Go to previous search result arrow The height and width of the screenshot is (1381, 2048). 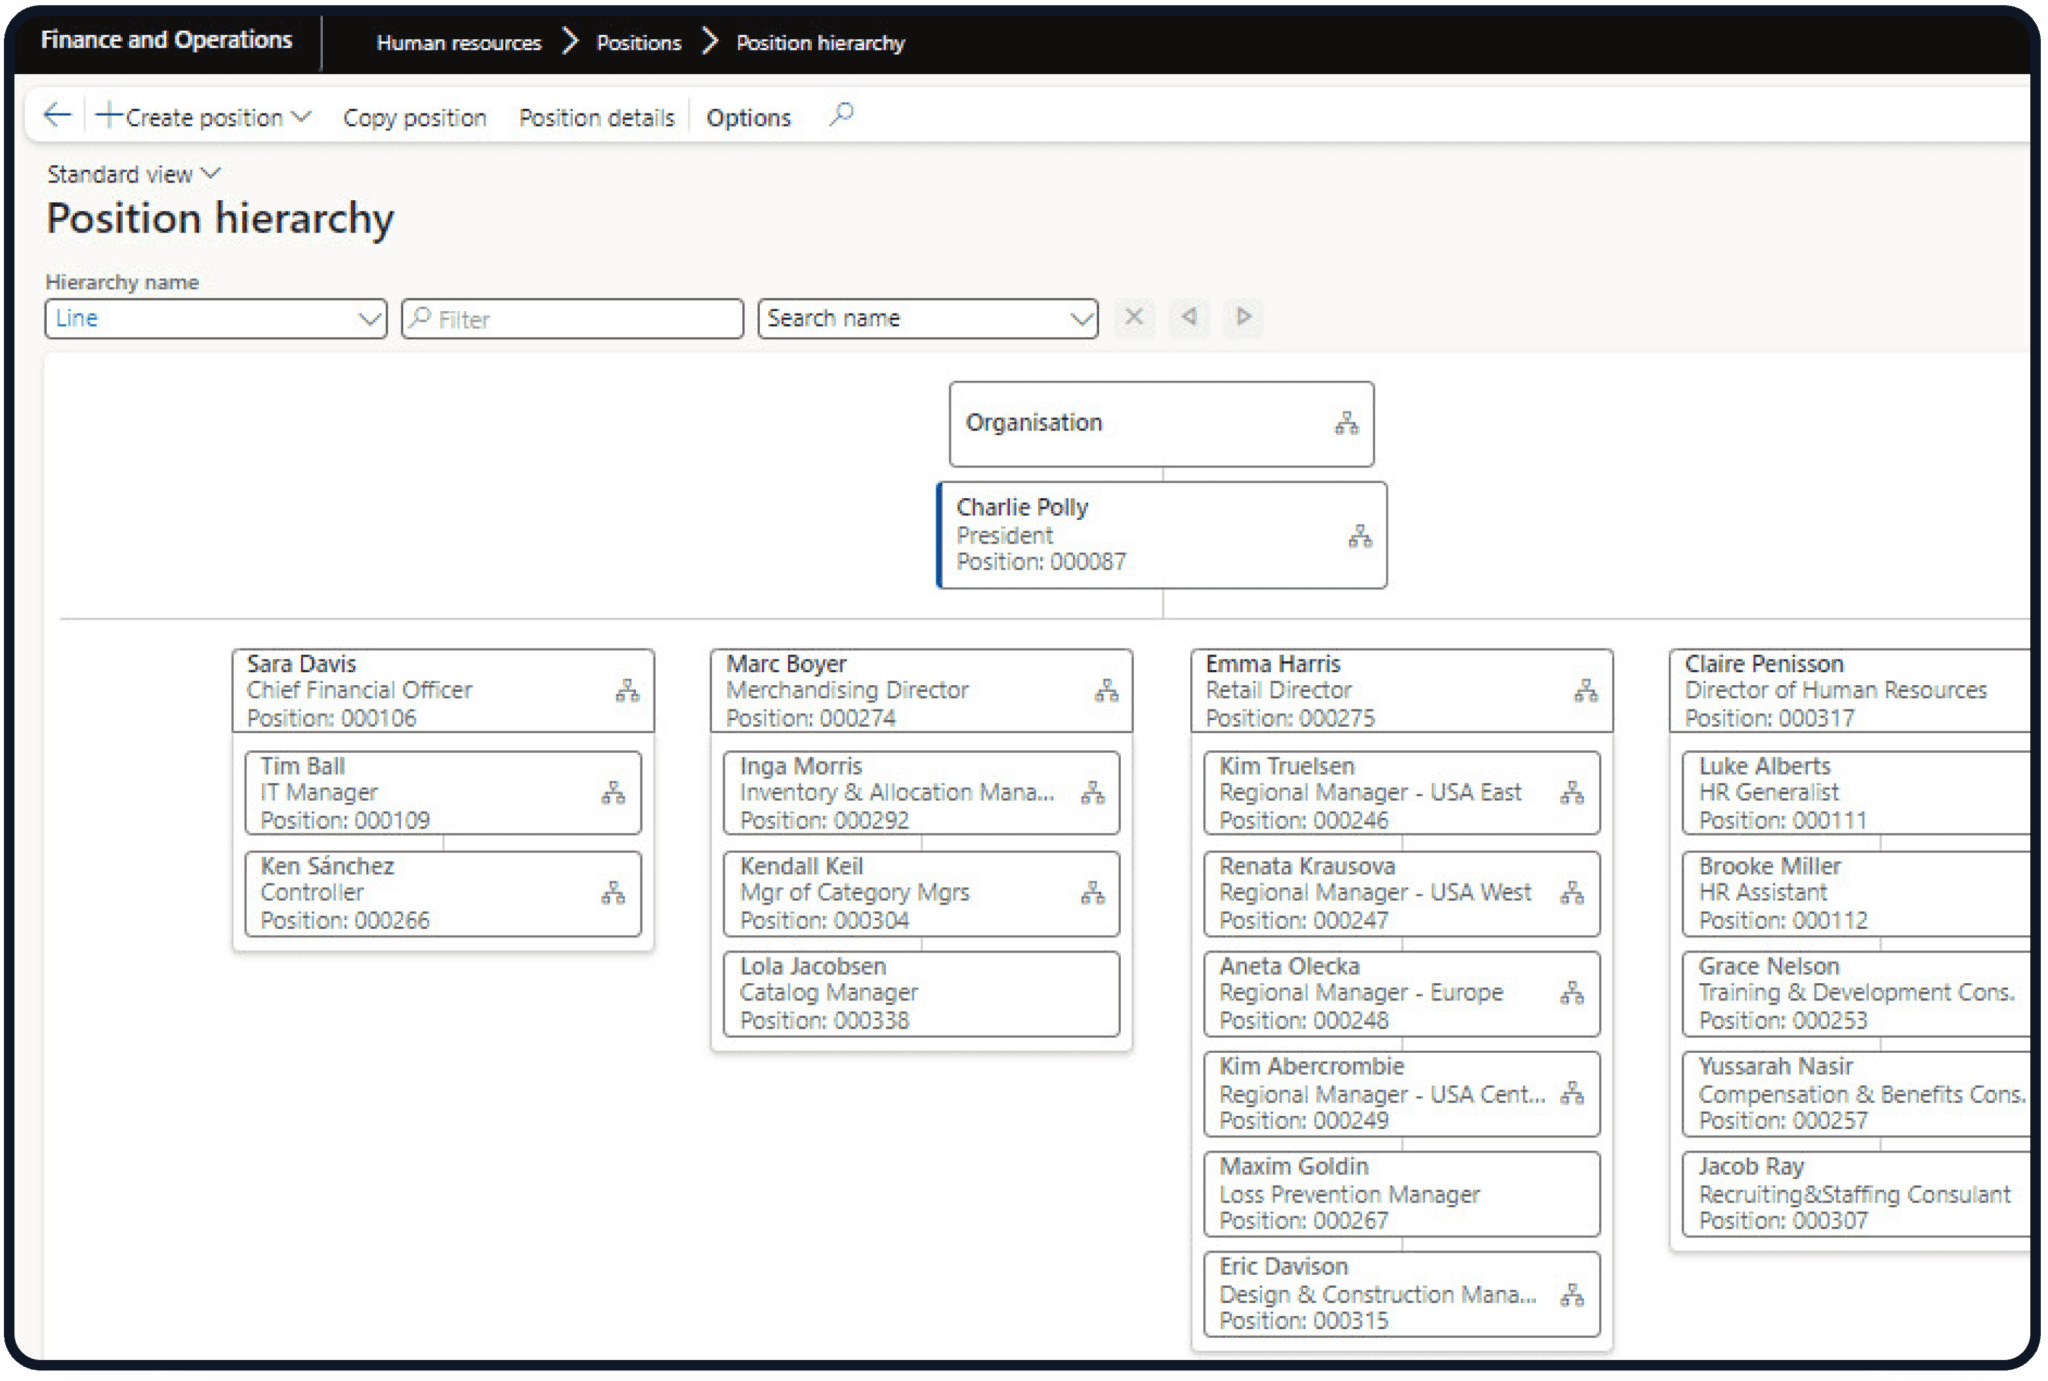pos(1189,317)
